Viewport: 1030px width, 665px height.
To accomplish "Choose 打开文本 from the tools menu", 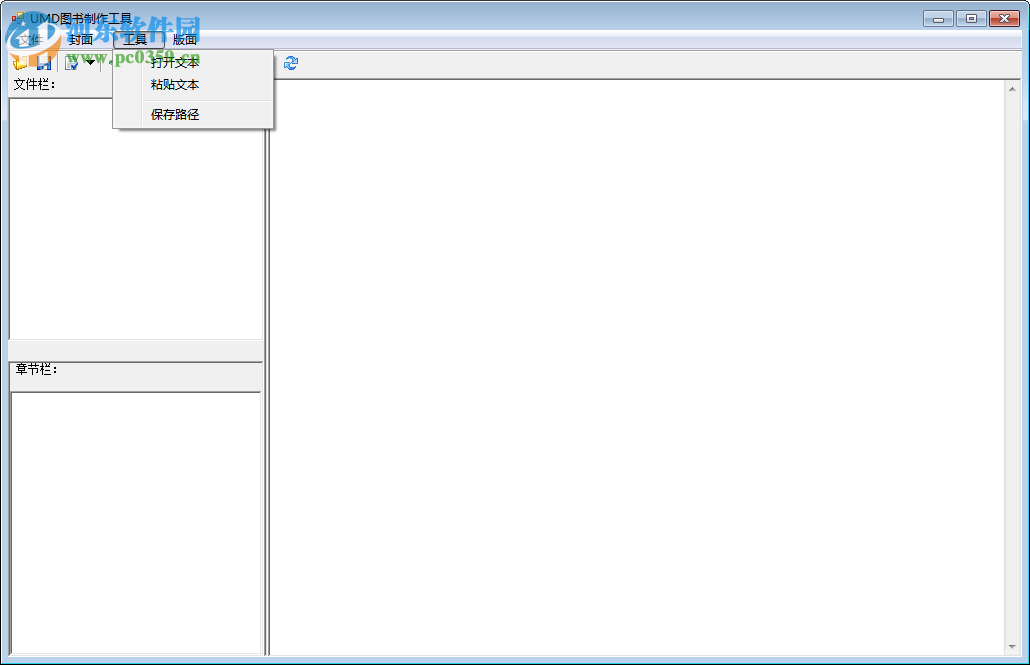I will click(x=193, y=62).
